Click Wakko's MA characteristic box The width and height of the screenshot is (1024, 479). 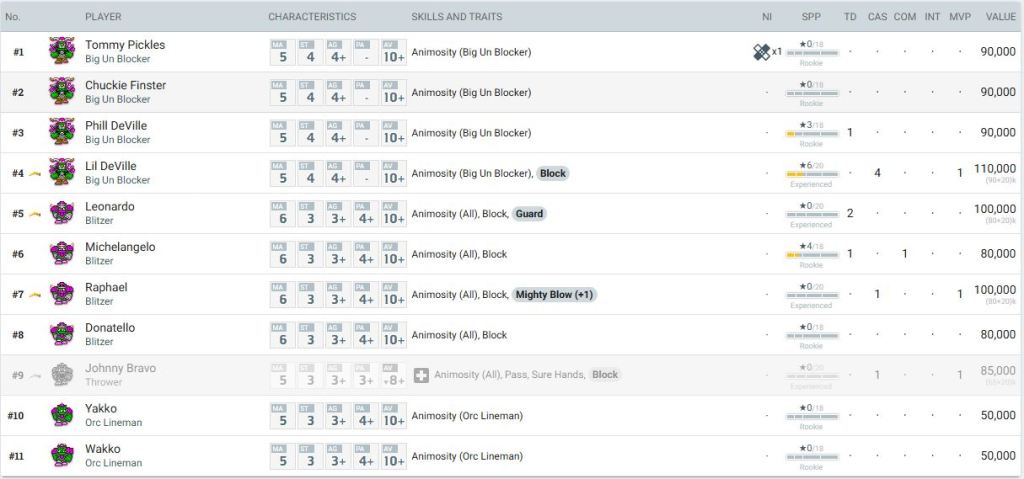282,456
